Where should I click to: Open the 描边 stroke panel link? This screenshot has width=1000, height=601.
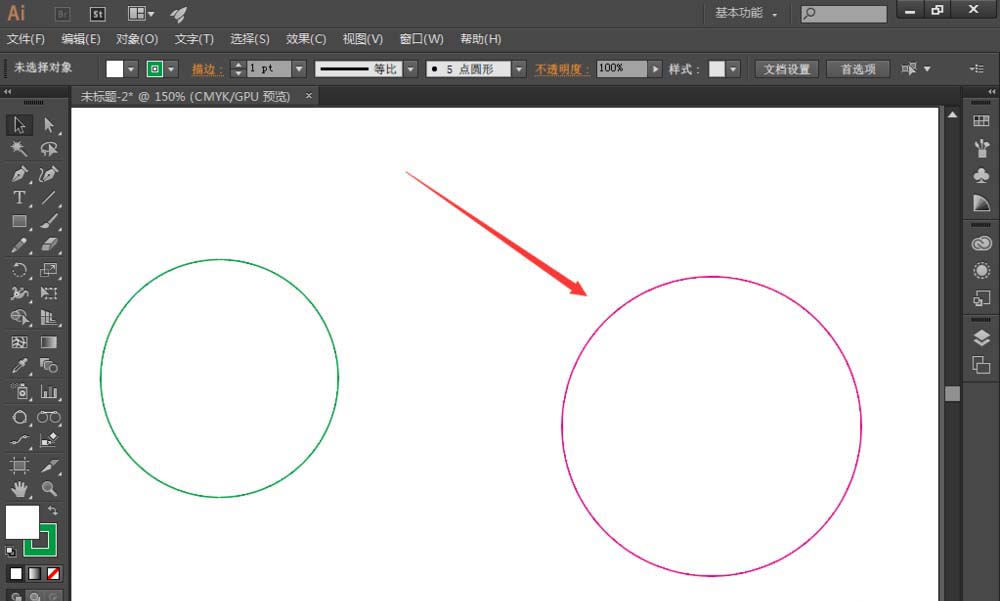(207, 69)
